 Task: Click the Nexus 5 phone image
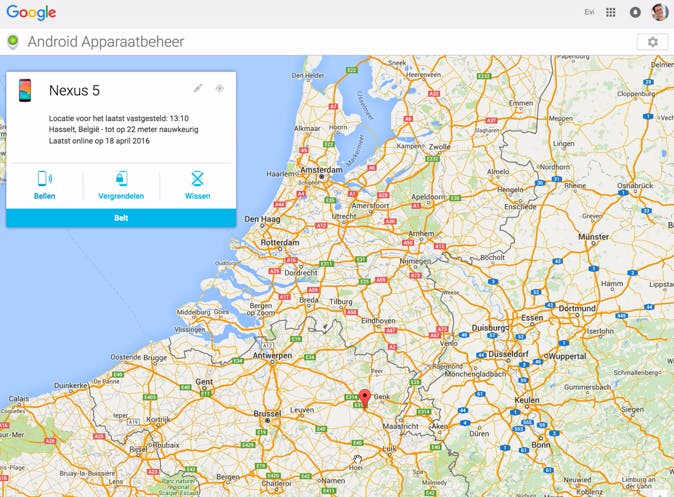(x=25, y=90)
